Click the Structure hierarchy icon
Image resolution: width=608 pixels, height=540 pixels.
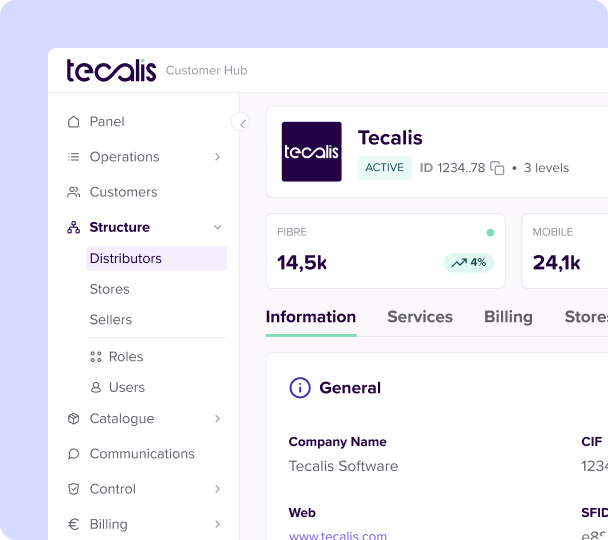[73, 227]
